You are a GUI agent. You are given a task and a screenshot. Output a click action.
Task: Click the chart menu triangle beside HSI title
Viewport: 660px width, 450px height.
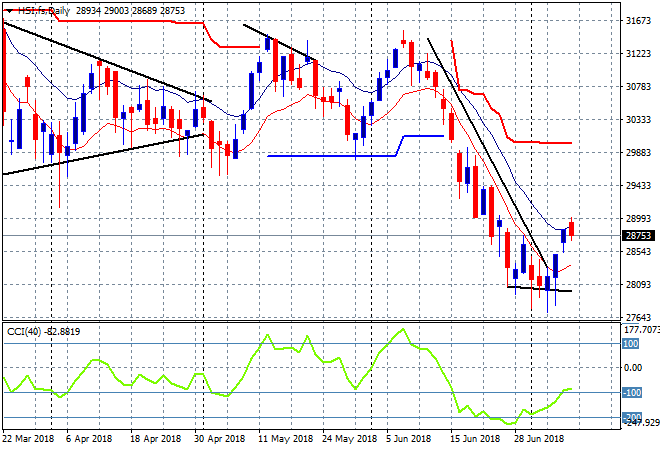(9, 8)
